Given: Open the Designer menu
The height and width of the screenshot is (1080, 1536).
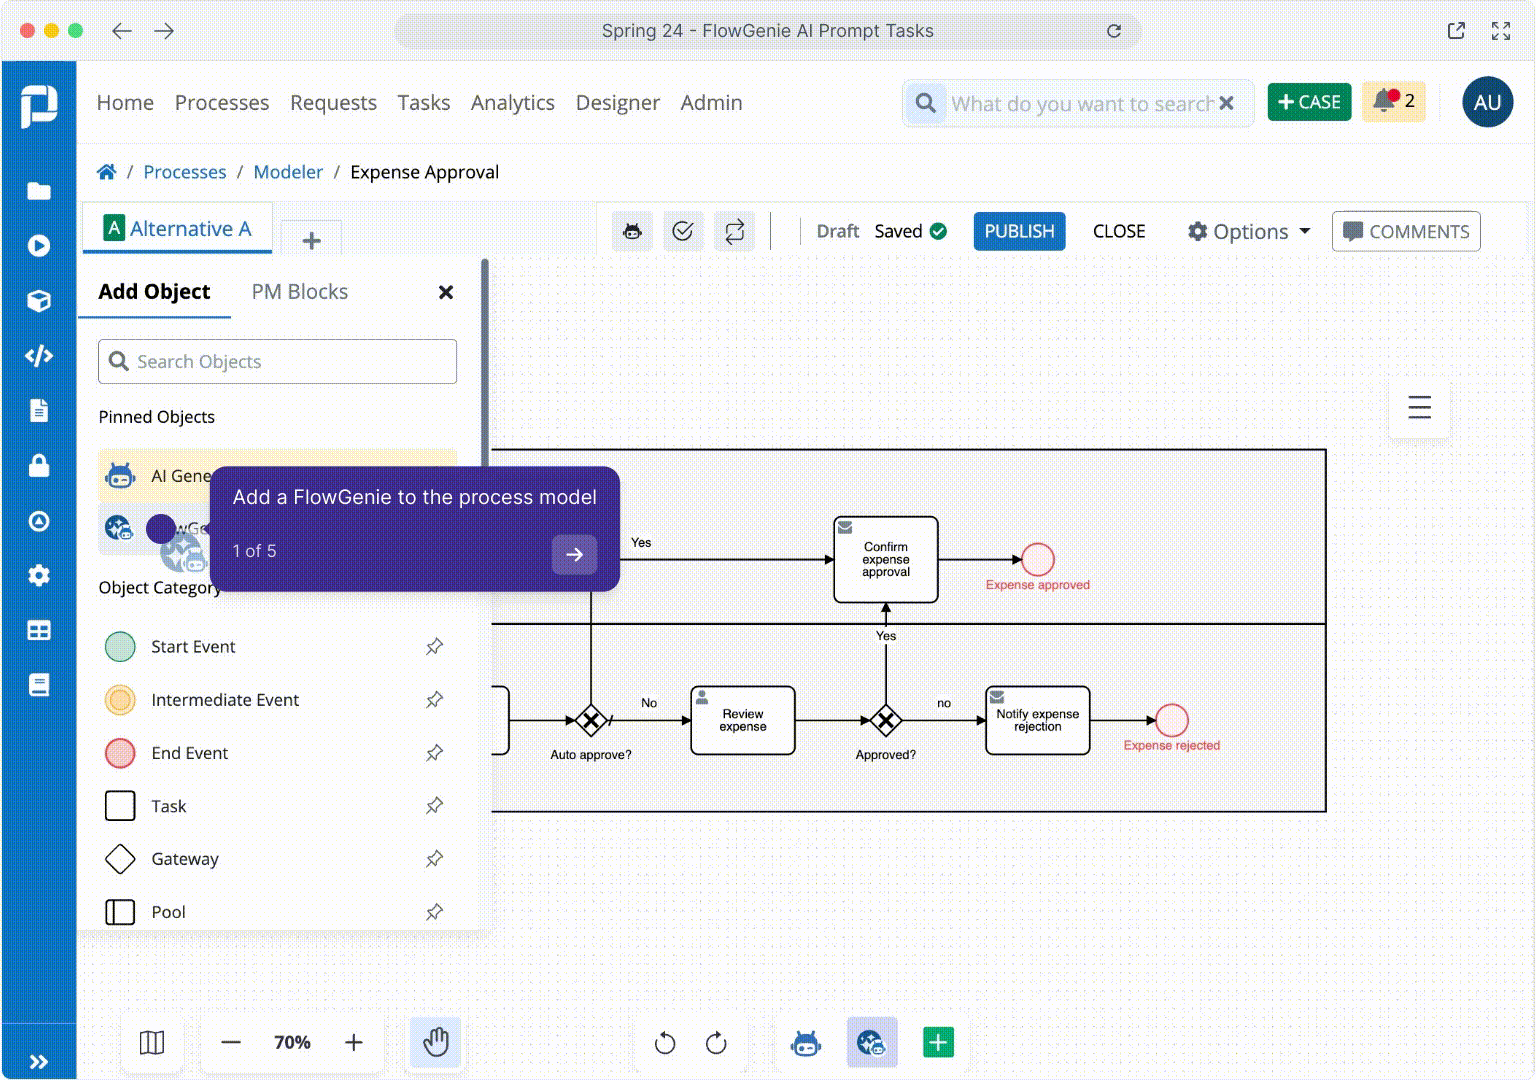Looking at the screenshot, I should click(x=617, y=102).
